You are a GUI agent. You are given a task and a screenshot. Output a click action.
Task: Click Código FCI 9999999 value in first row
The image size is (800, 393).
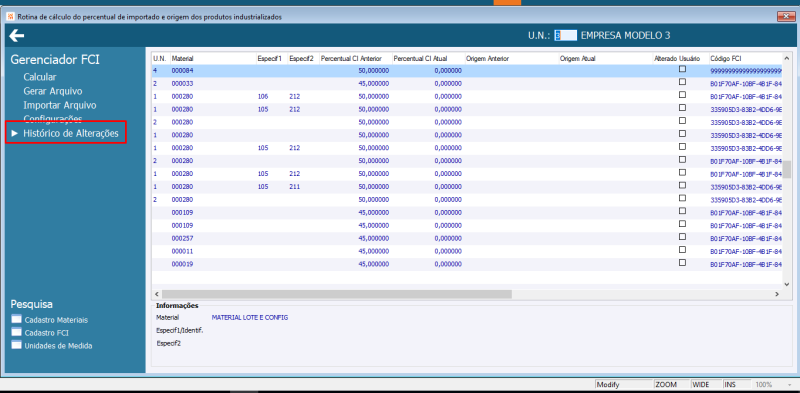pyautogui.click(x=746, y=70)
